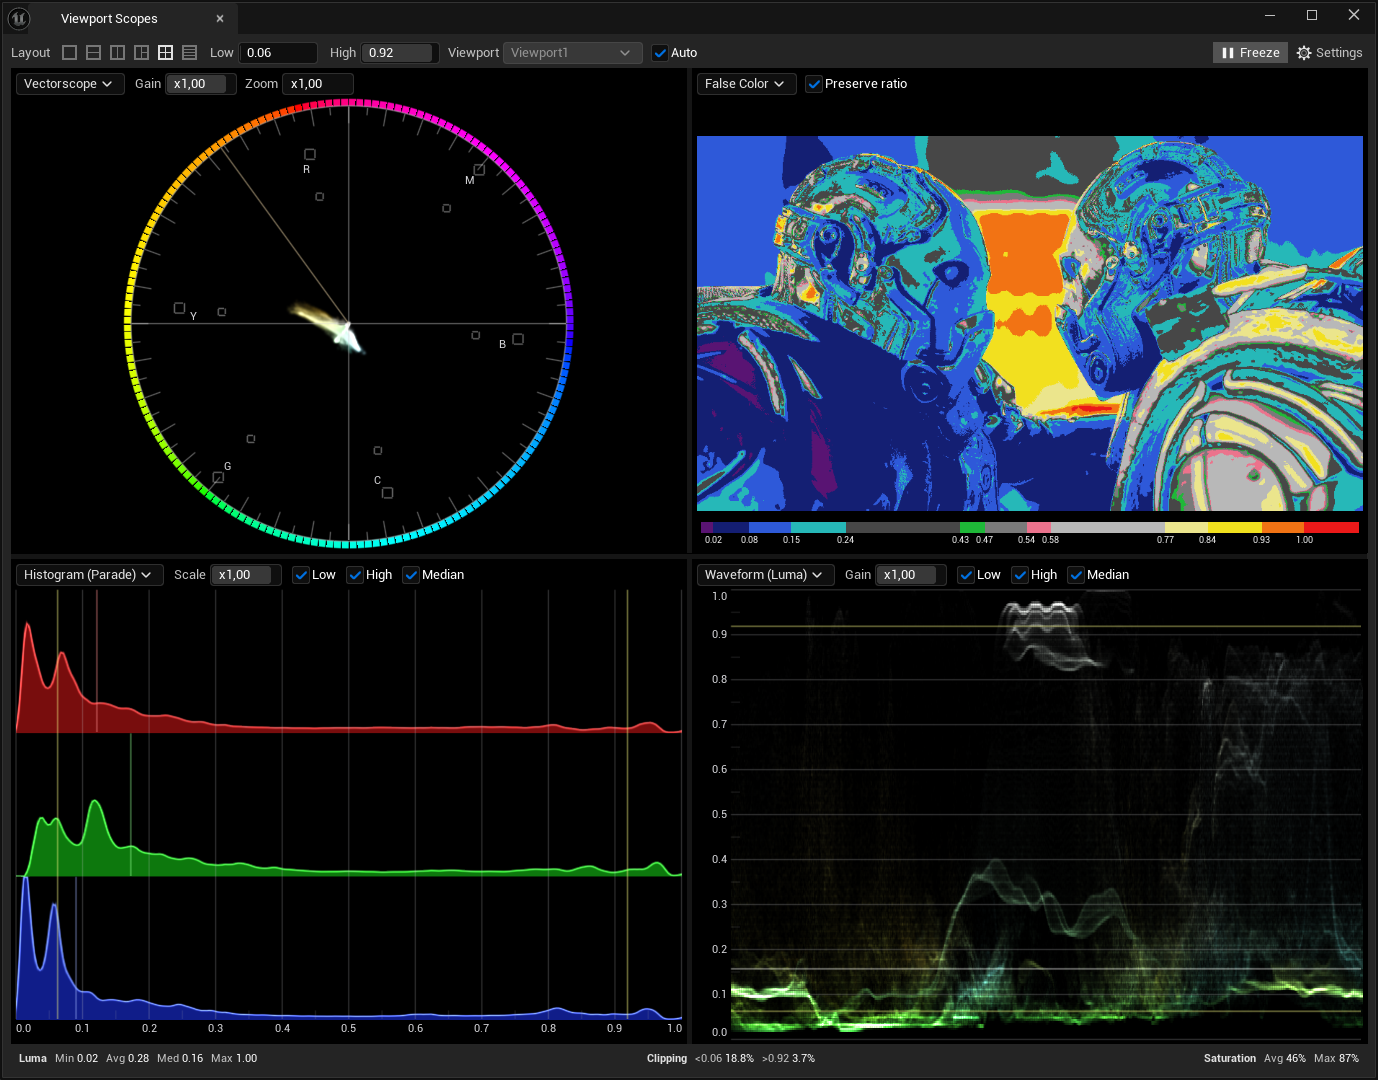Click the vectorscope Zoom field
1378x1080 pixels.
pos(318,84)
